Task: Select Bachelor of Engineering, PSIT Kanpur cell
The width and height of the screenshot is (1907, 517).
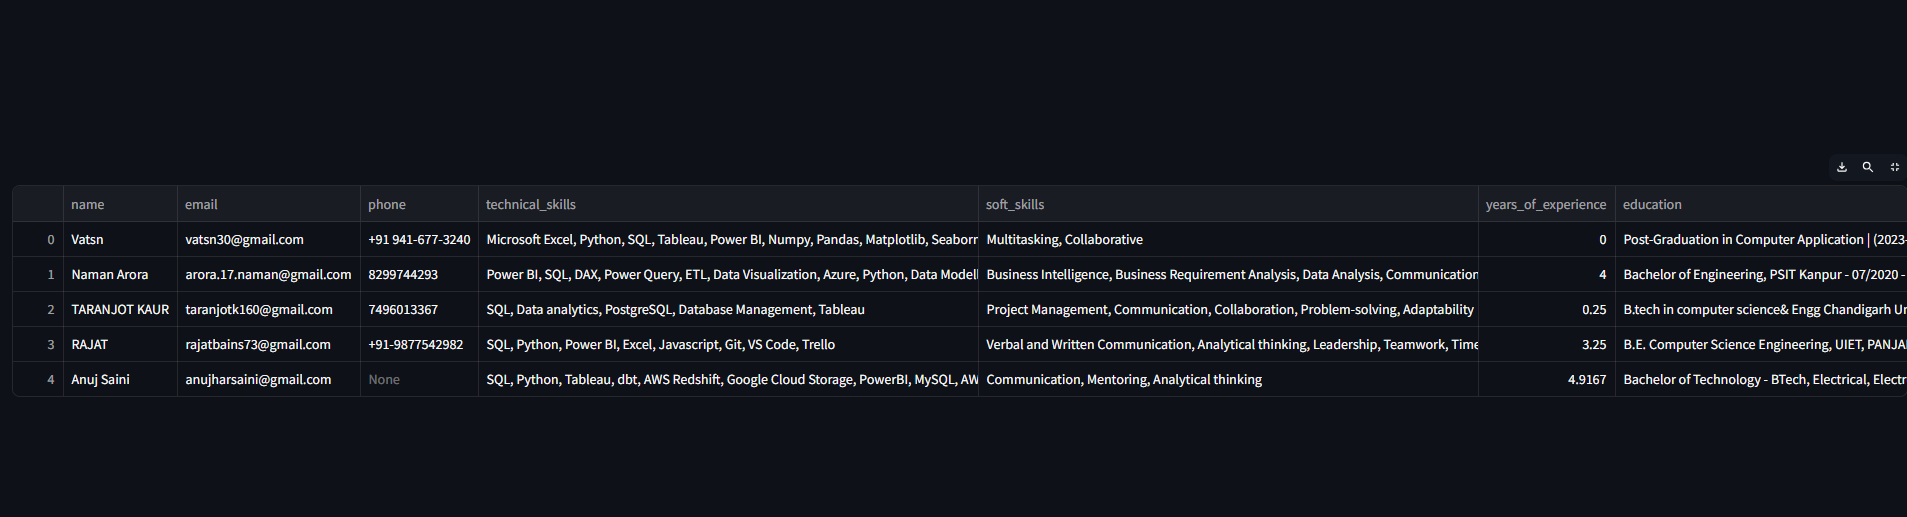Action: [1761, 274]
